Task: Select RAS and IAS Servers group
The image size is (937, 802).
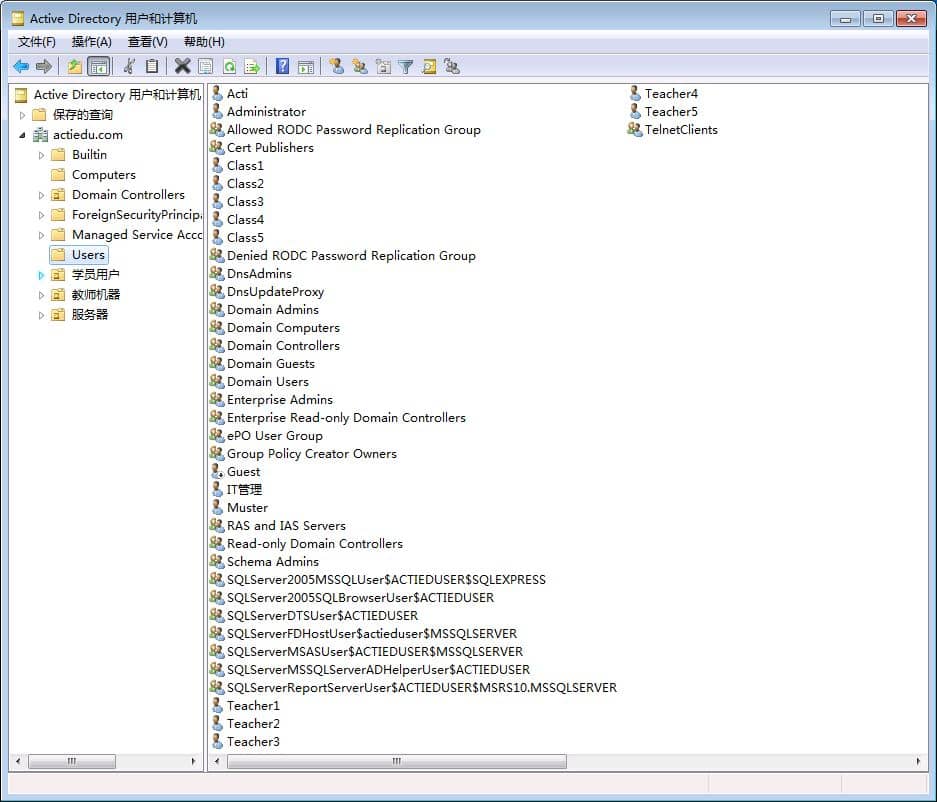Action: pyautogui.click(x=286, y=525)
